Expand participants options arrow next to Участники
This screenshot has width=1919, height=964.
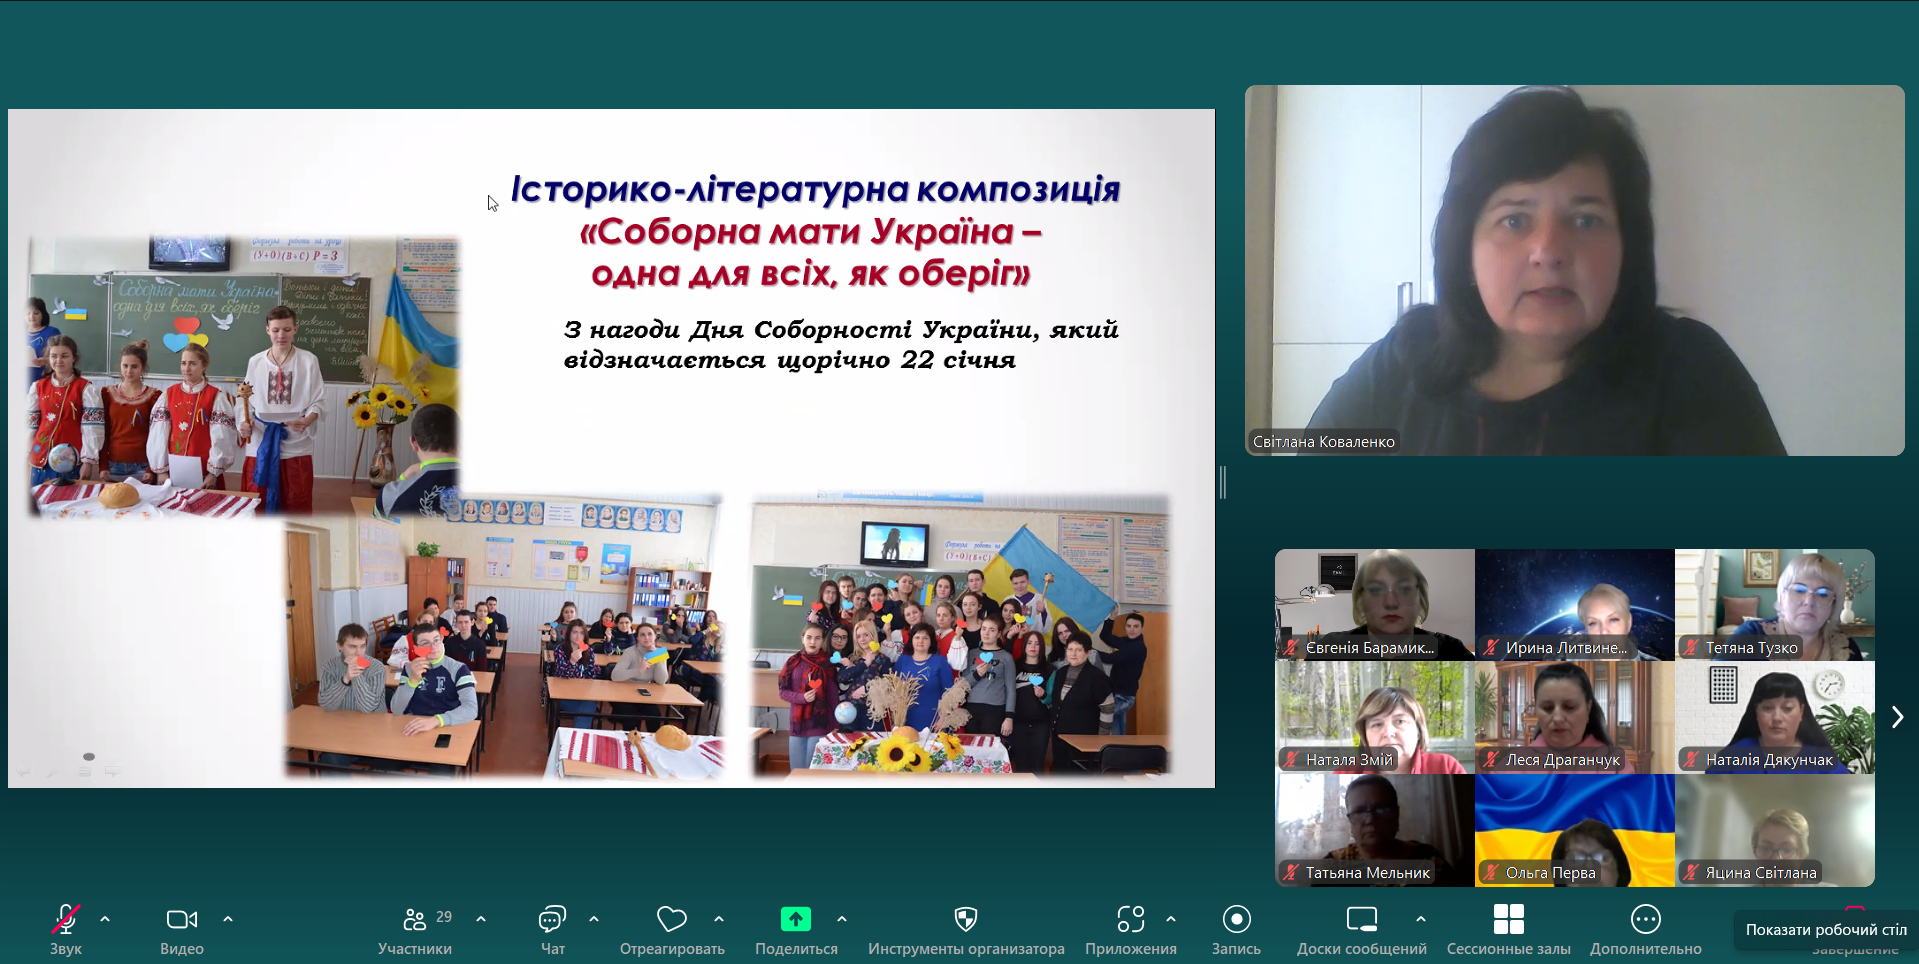pyautogui.click(x=481, y=918)
